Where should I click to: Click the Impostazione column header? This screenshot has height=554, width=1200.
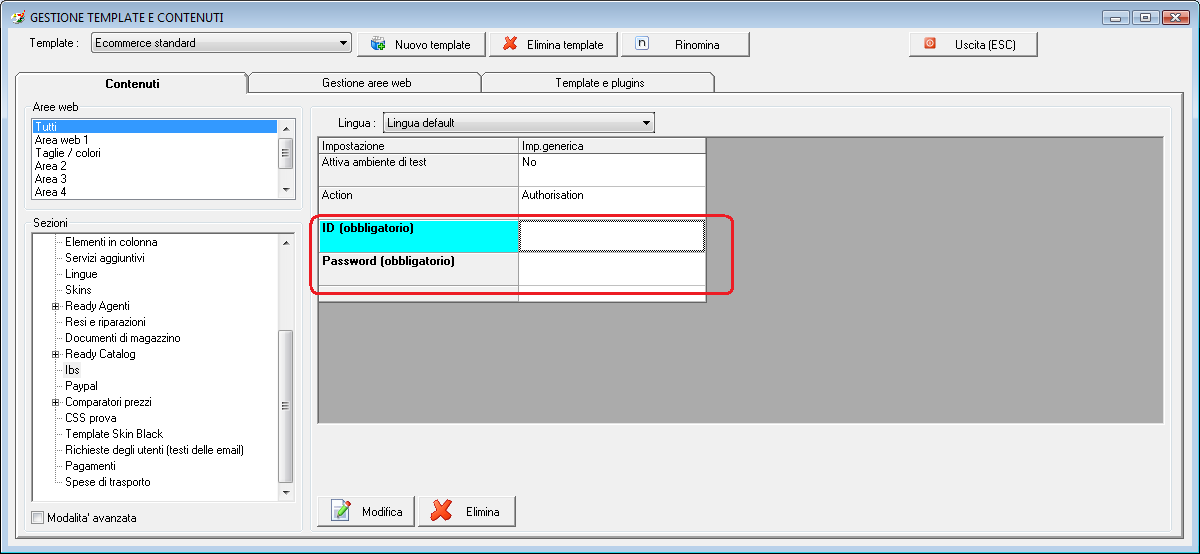coord(418,146)
